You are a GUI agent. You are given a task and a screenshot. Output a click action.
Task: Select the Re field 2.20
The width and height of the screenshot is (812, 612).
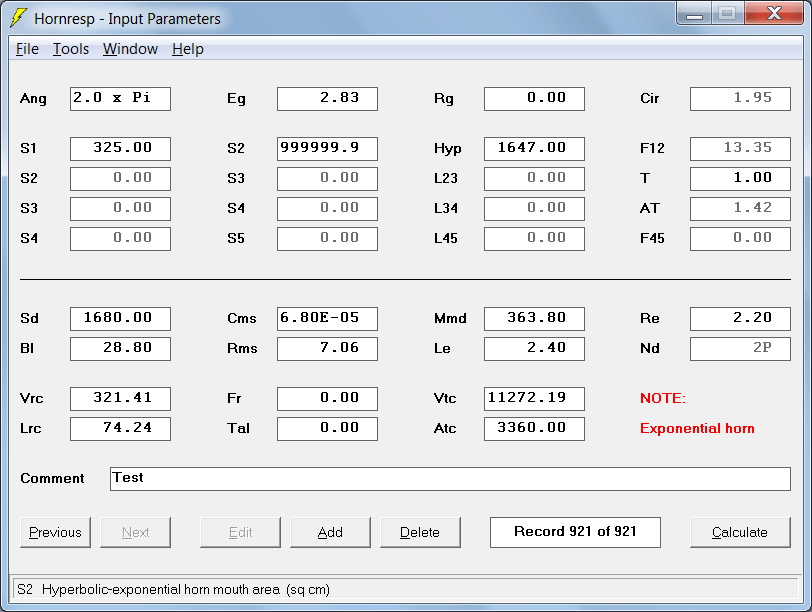(x=741, y=318)
